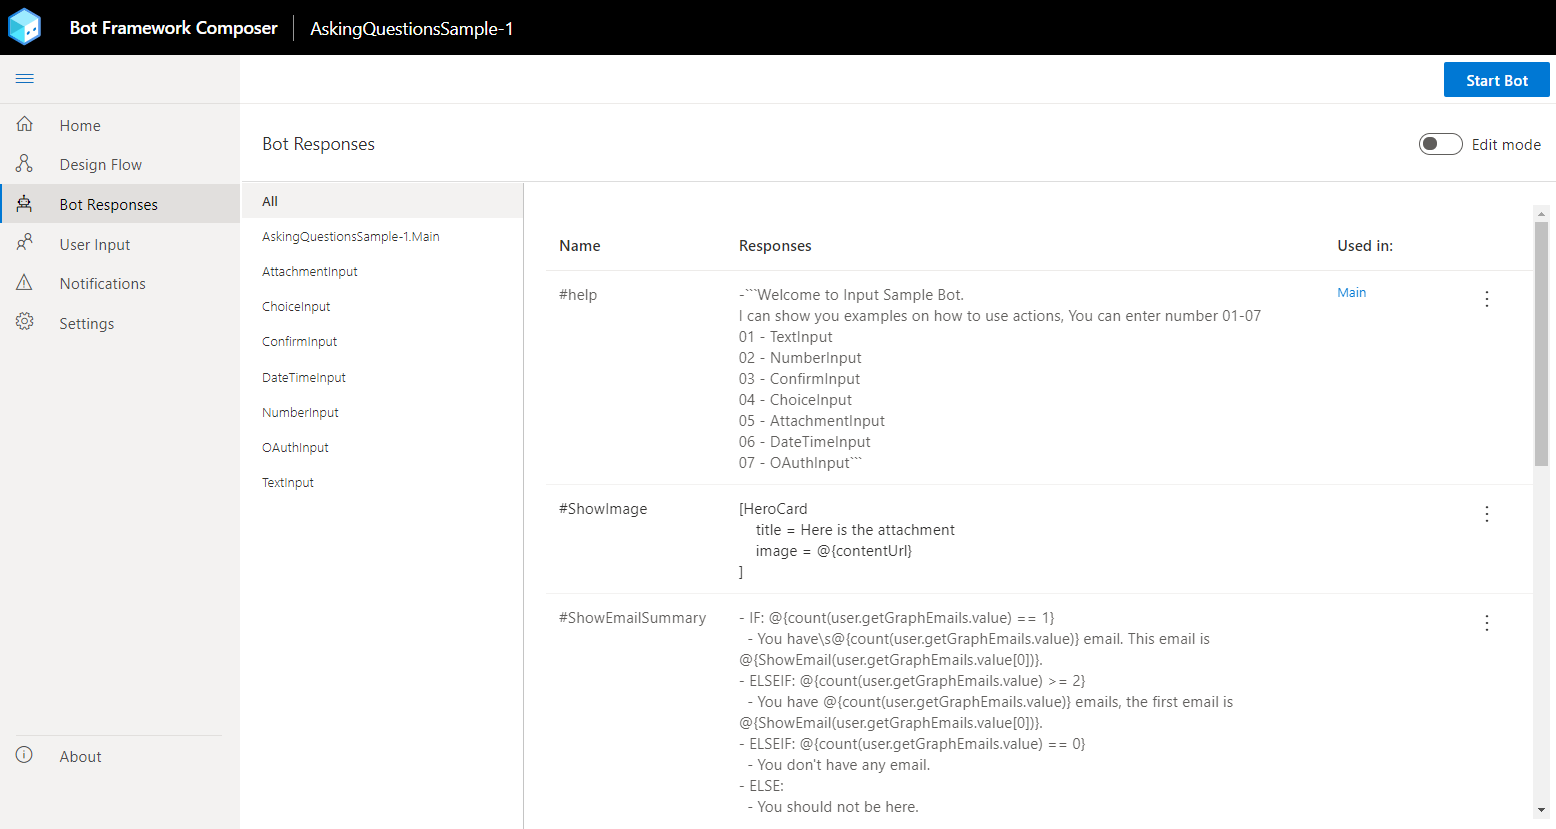This screenshot has height=829, width=1556.
Task: Open the Notifications page
Action: [120, 283]
